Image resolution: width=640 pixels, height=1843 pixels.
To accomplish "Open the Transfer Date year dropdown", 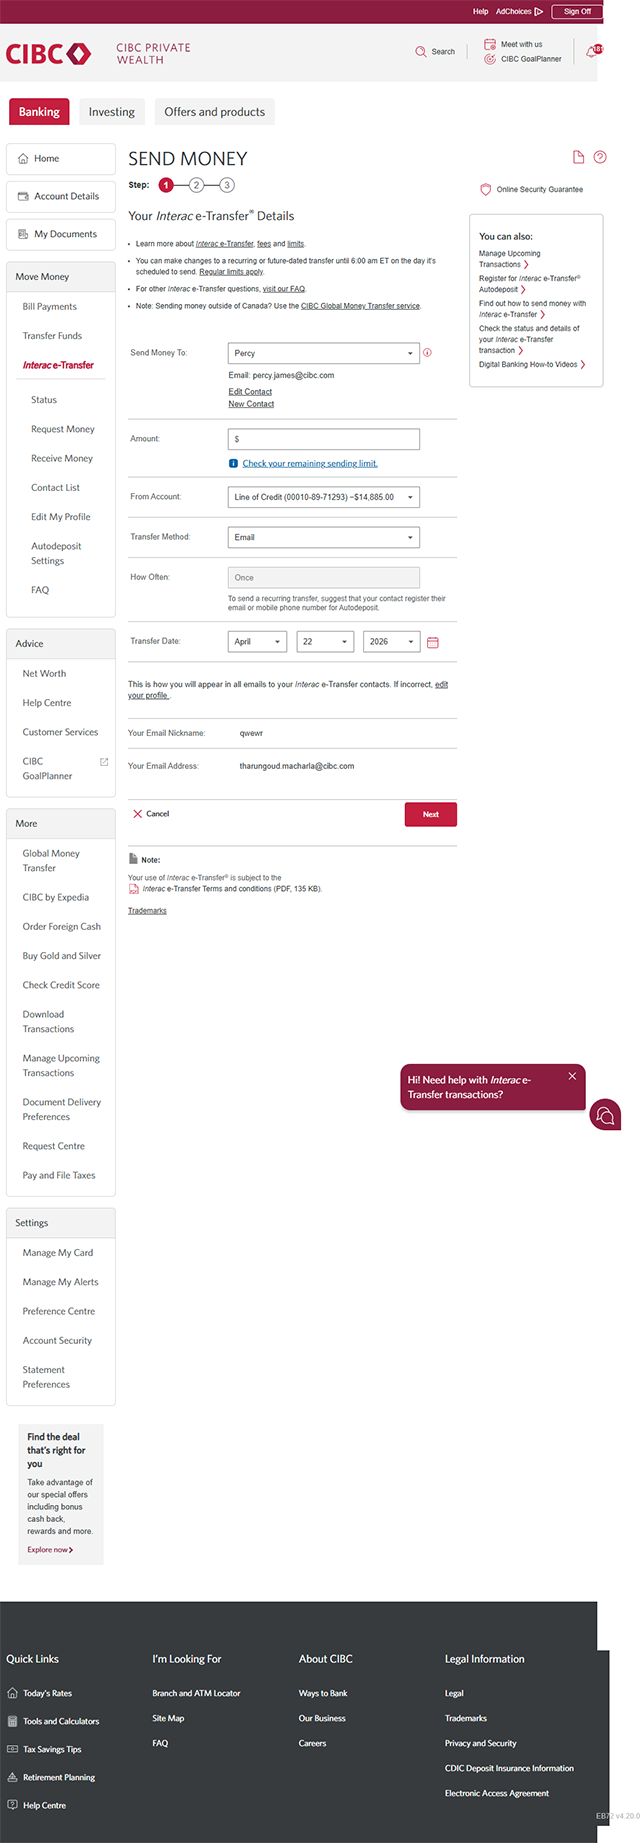I will click(x=391, y=642).
